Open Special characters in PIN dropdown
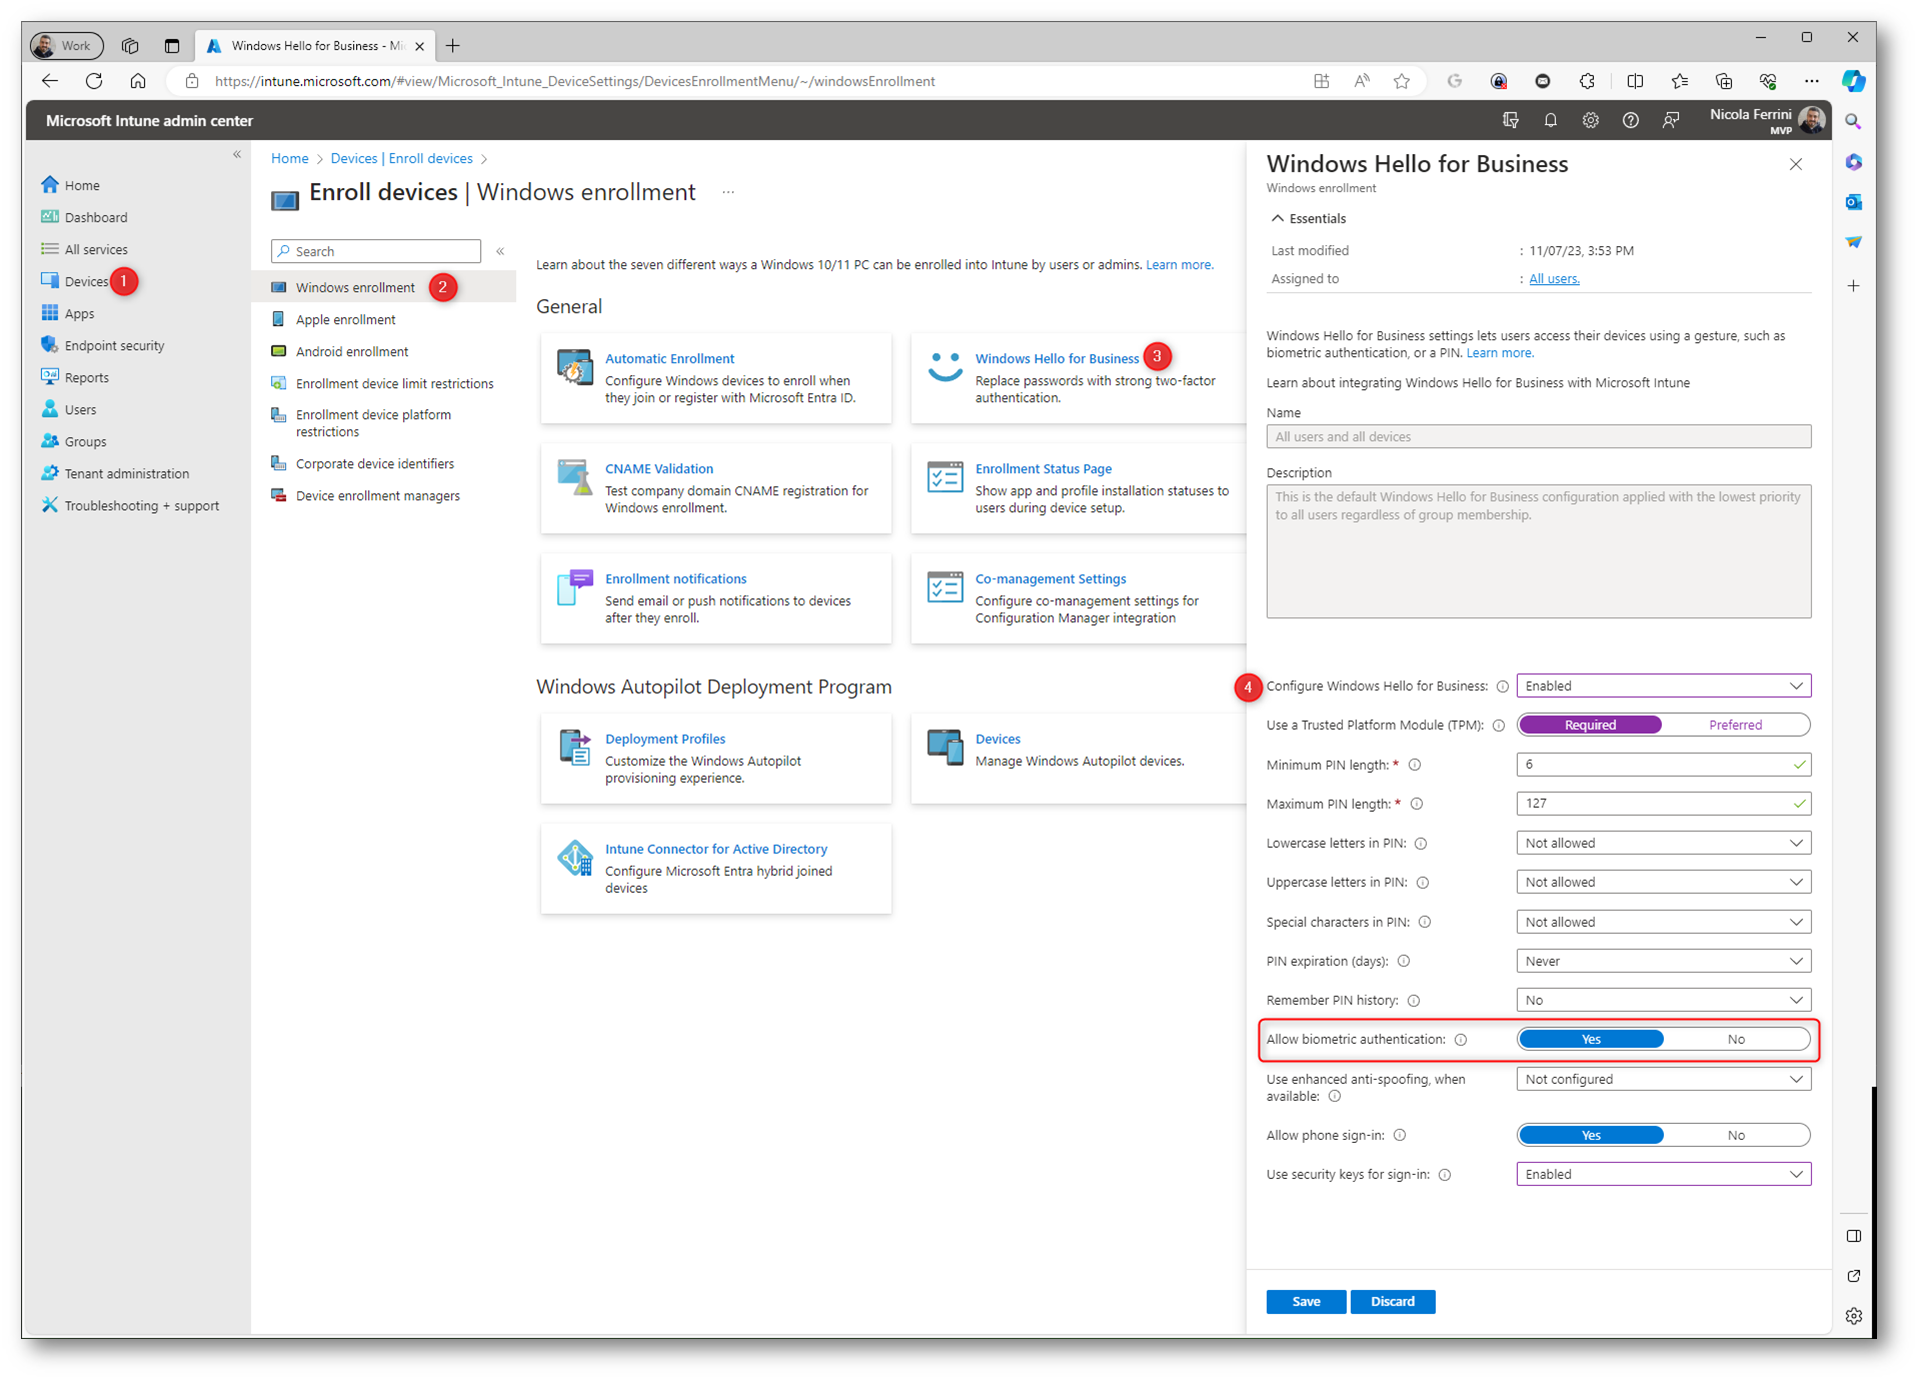This screenshot has width=1919, height=1381. pyautogui.click(x=1663, y=922)
